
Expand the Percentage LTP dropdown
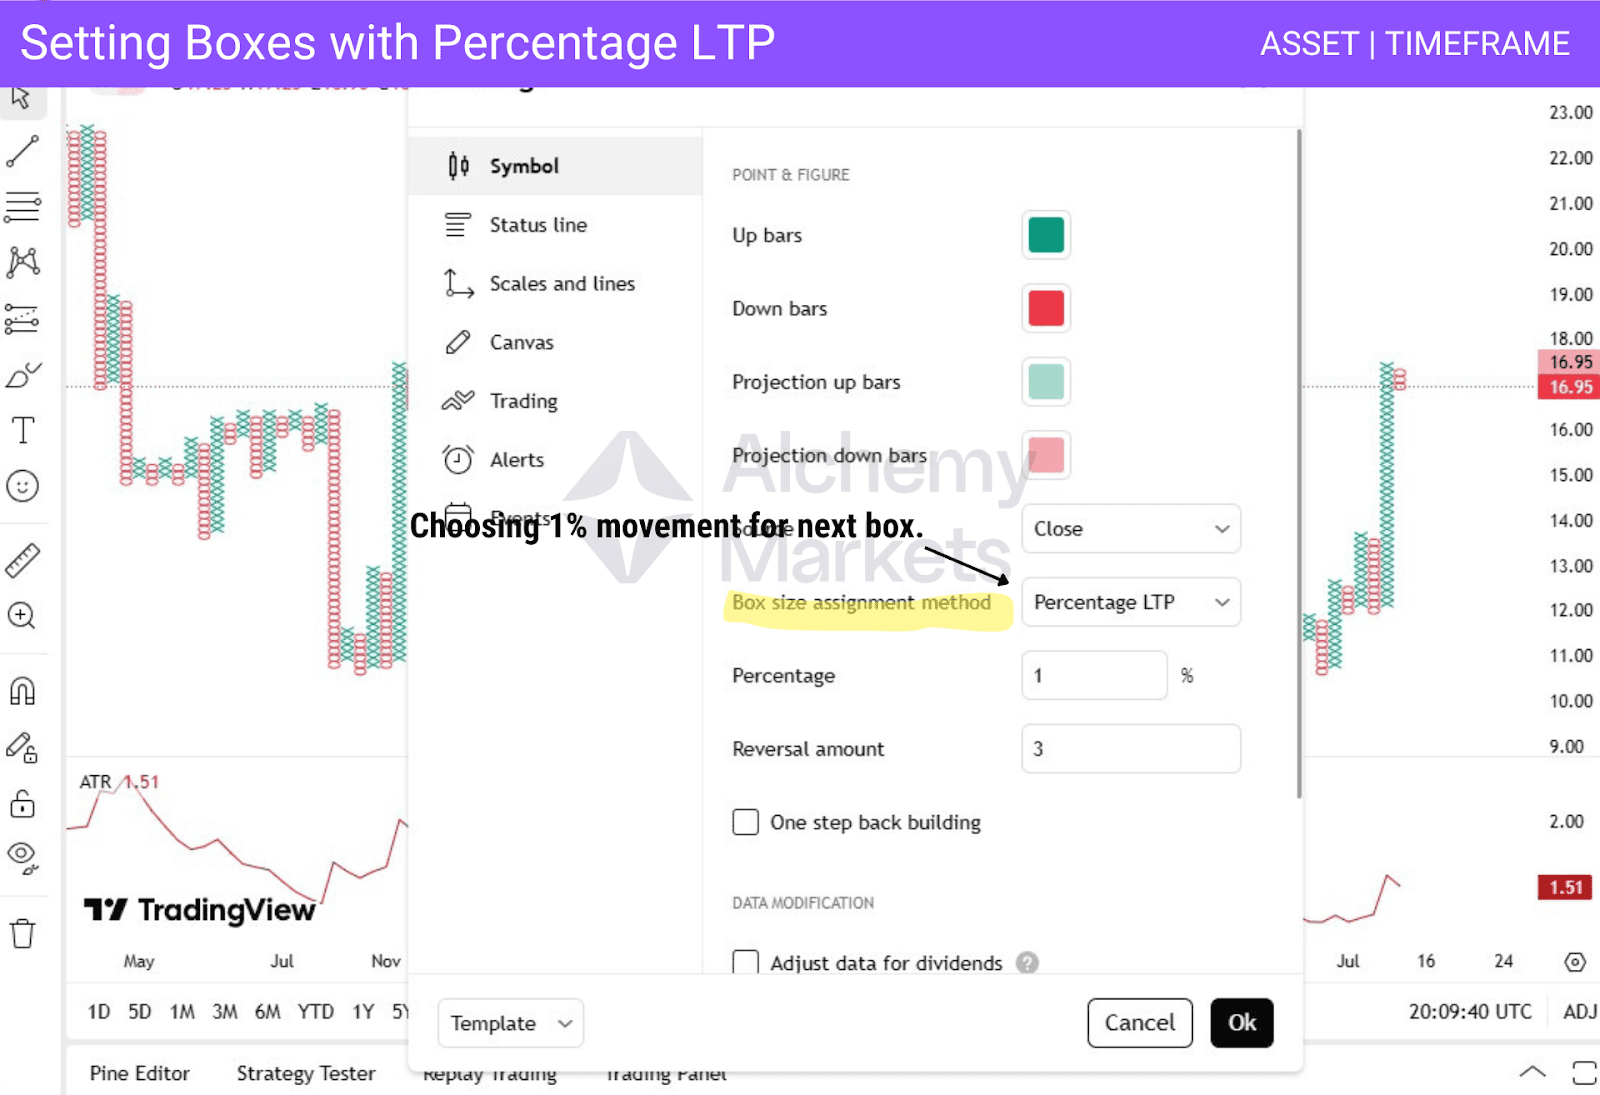pyautogui.click(x=1130, y=602)
